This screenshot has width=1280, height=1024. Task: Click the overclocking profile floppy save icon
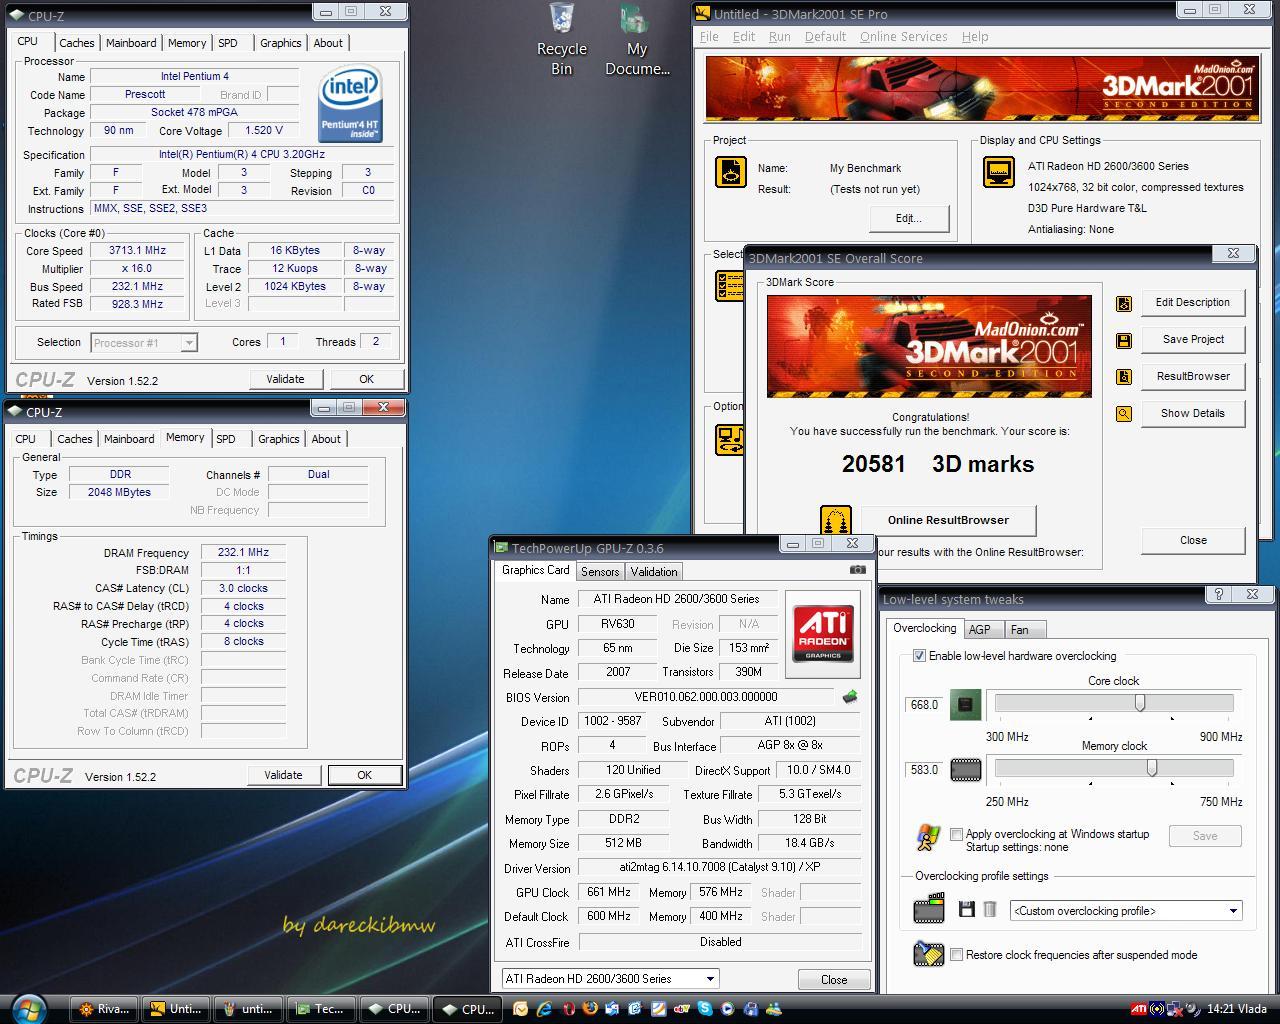tap(966, 910)
